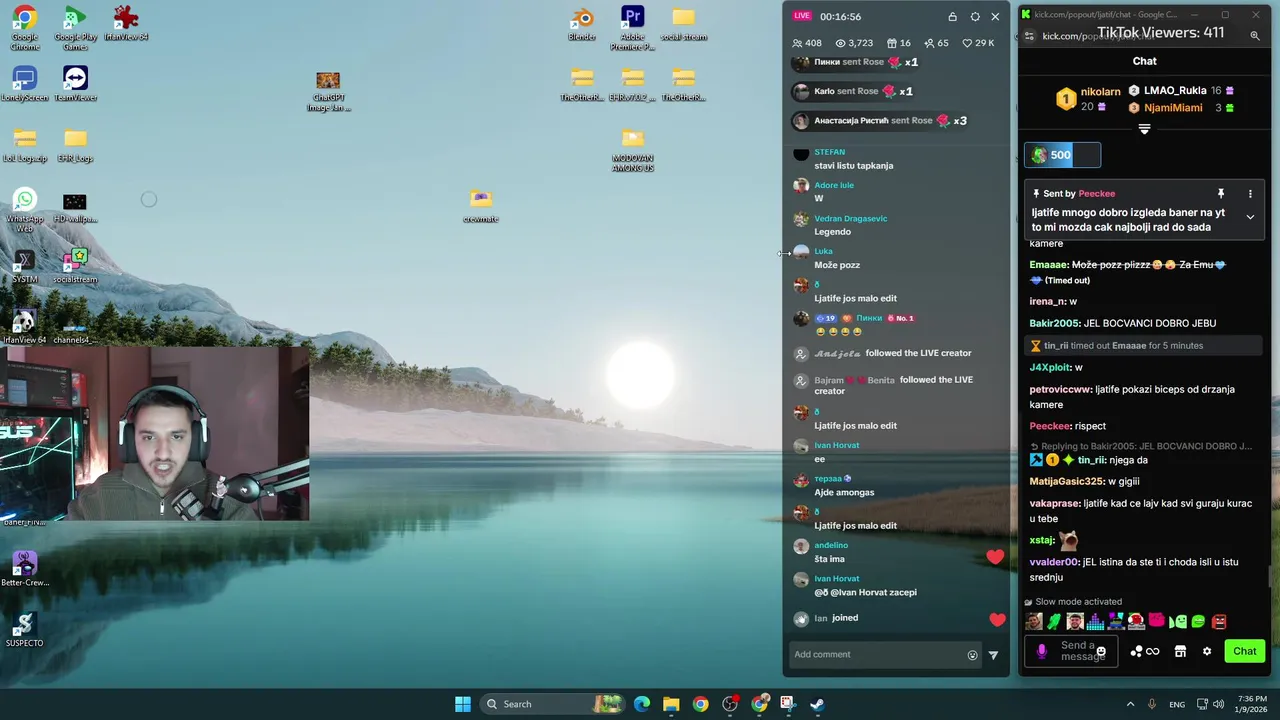
Task: Open Kick chat emote picker smiley
Action: coord(1101,652)
